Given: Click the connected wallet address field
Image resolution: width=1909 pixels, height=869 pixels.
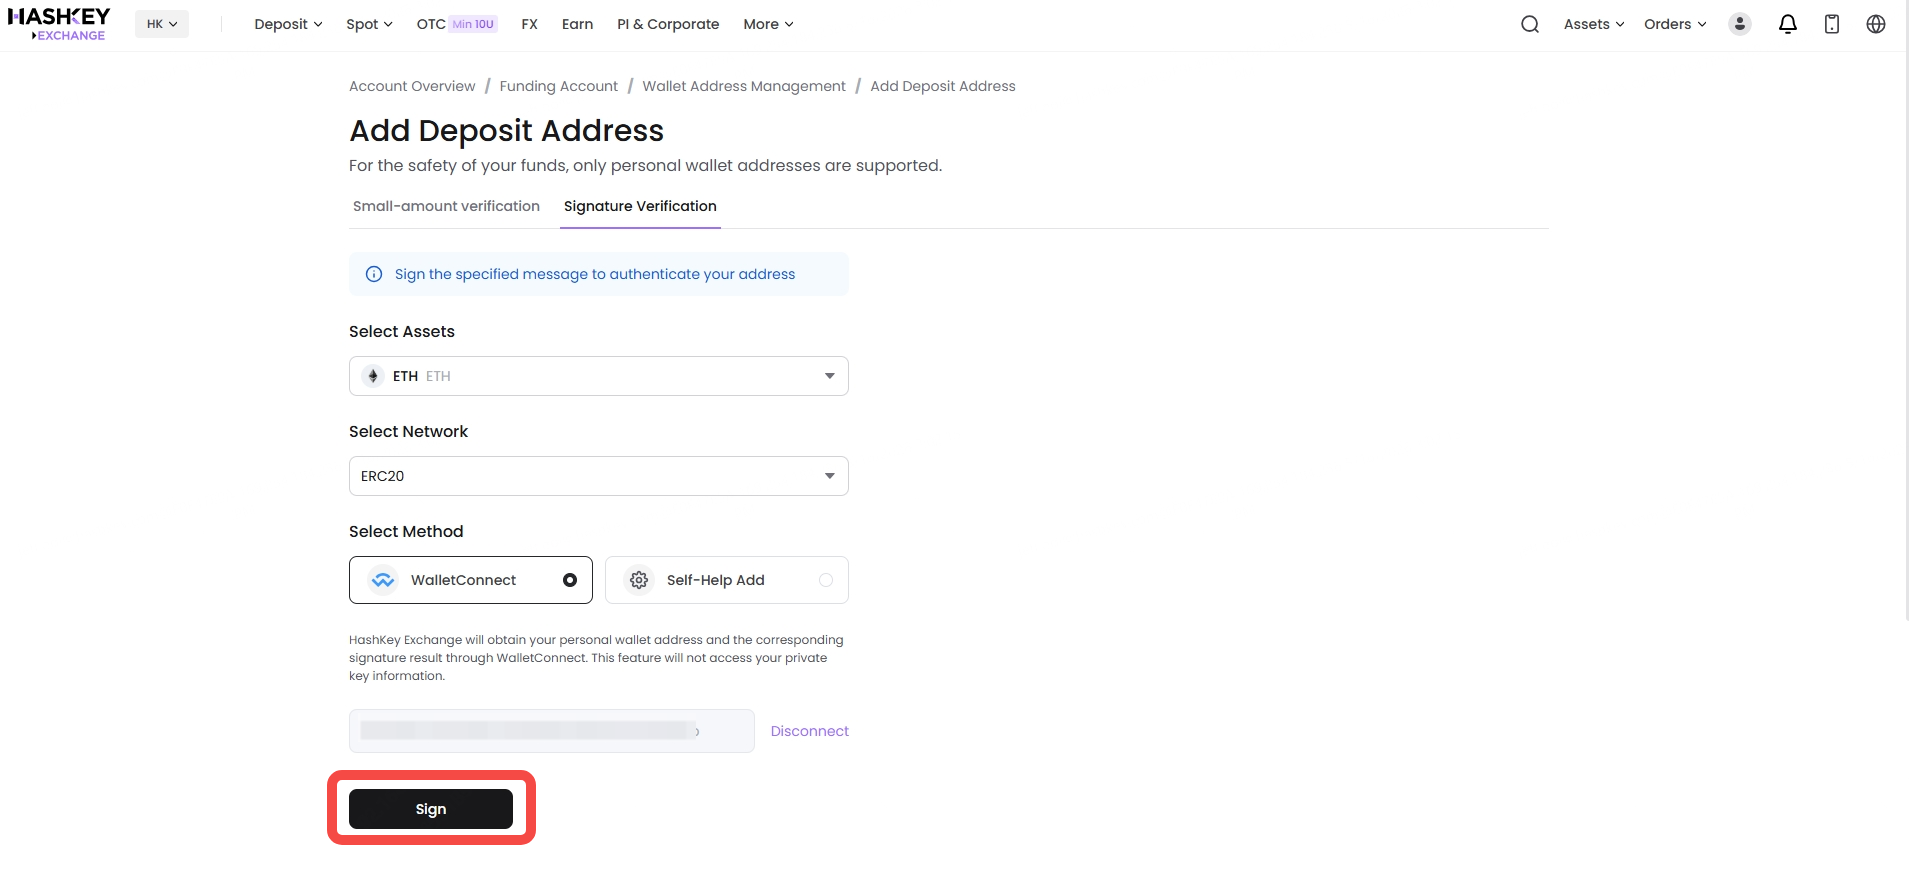Looking at the screenshot, I should (551, 731).
